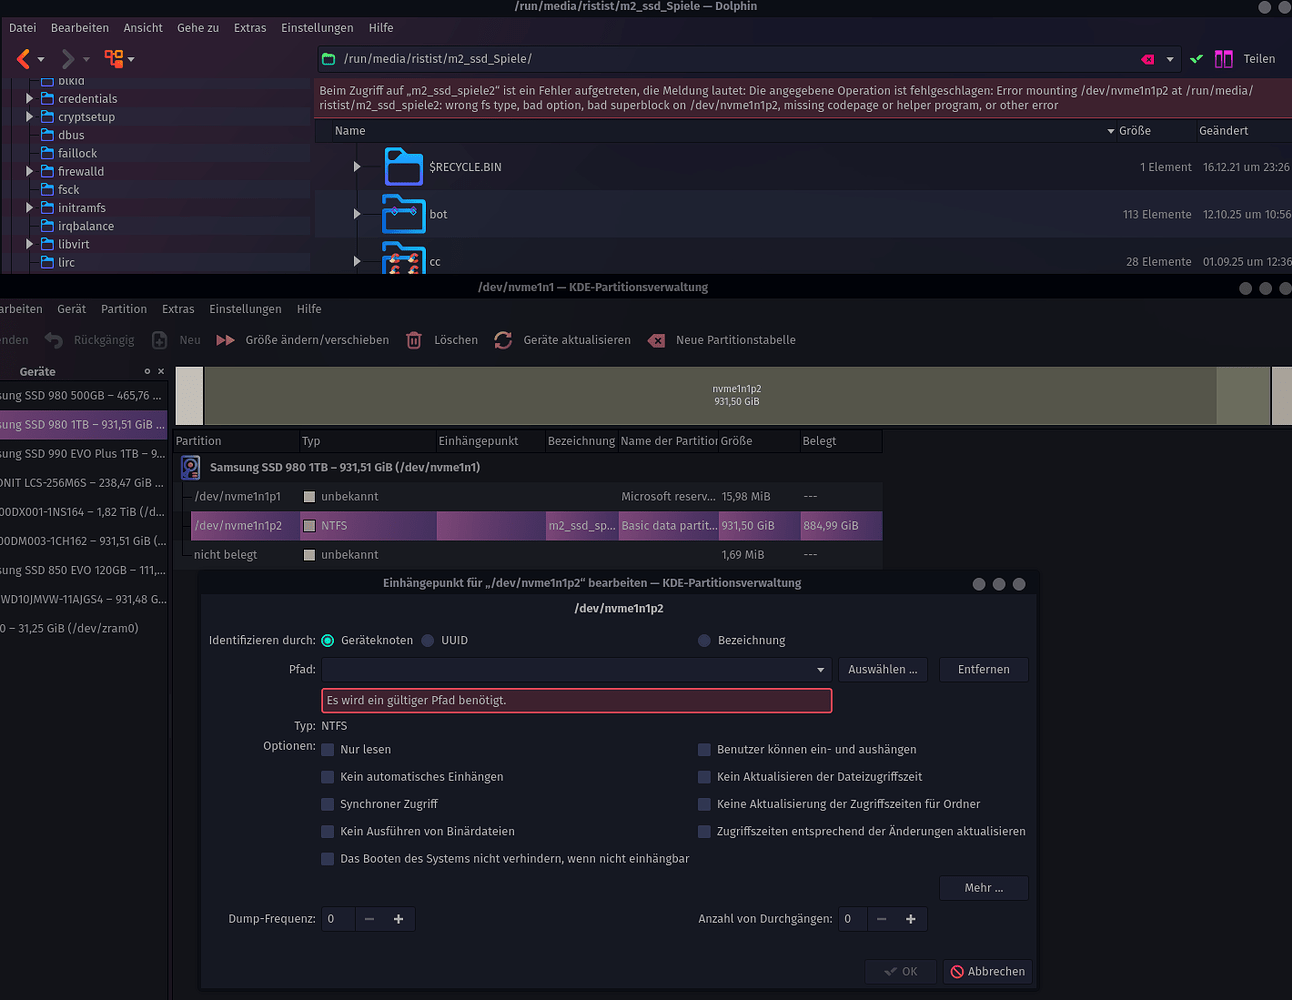1292x1000 pixels.
Task: Activate the Teilen split-view icon in Dolphin
Action: [1224, 58]
